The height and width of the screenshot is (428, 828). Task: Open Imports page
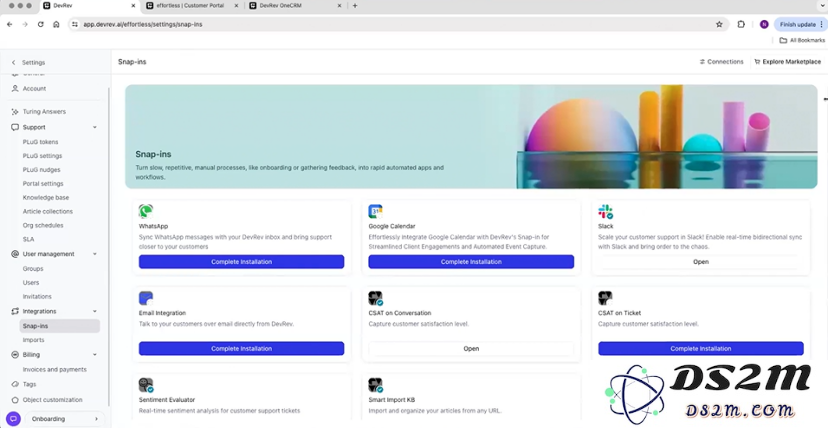(34, 340)
